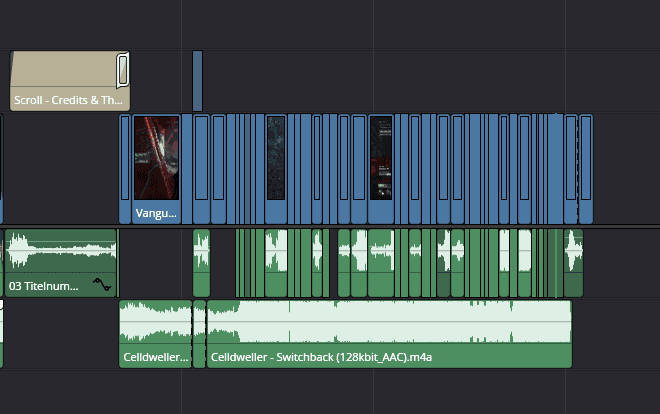660x414 pixels.
Task: Click the Vanguard clip name label
Action: 156,214
